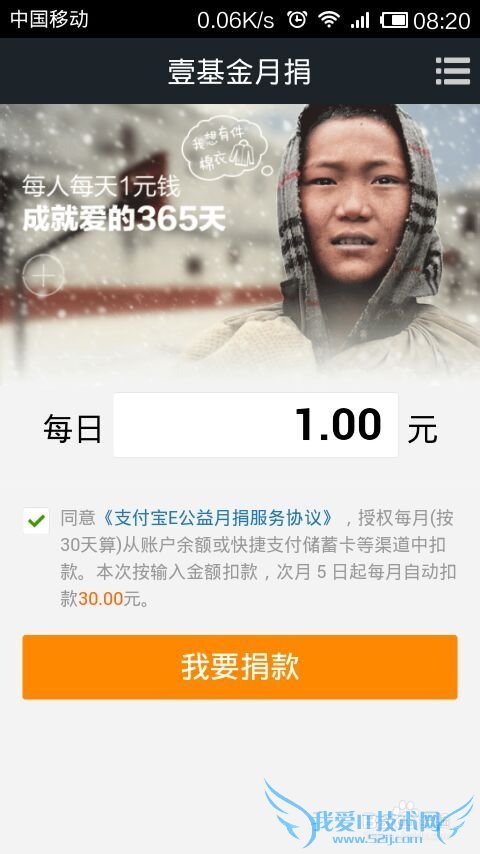Tap the alarm clock status icon
This screenshot has width=480, height=854.
click(x=296, y=20)
